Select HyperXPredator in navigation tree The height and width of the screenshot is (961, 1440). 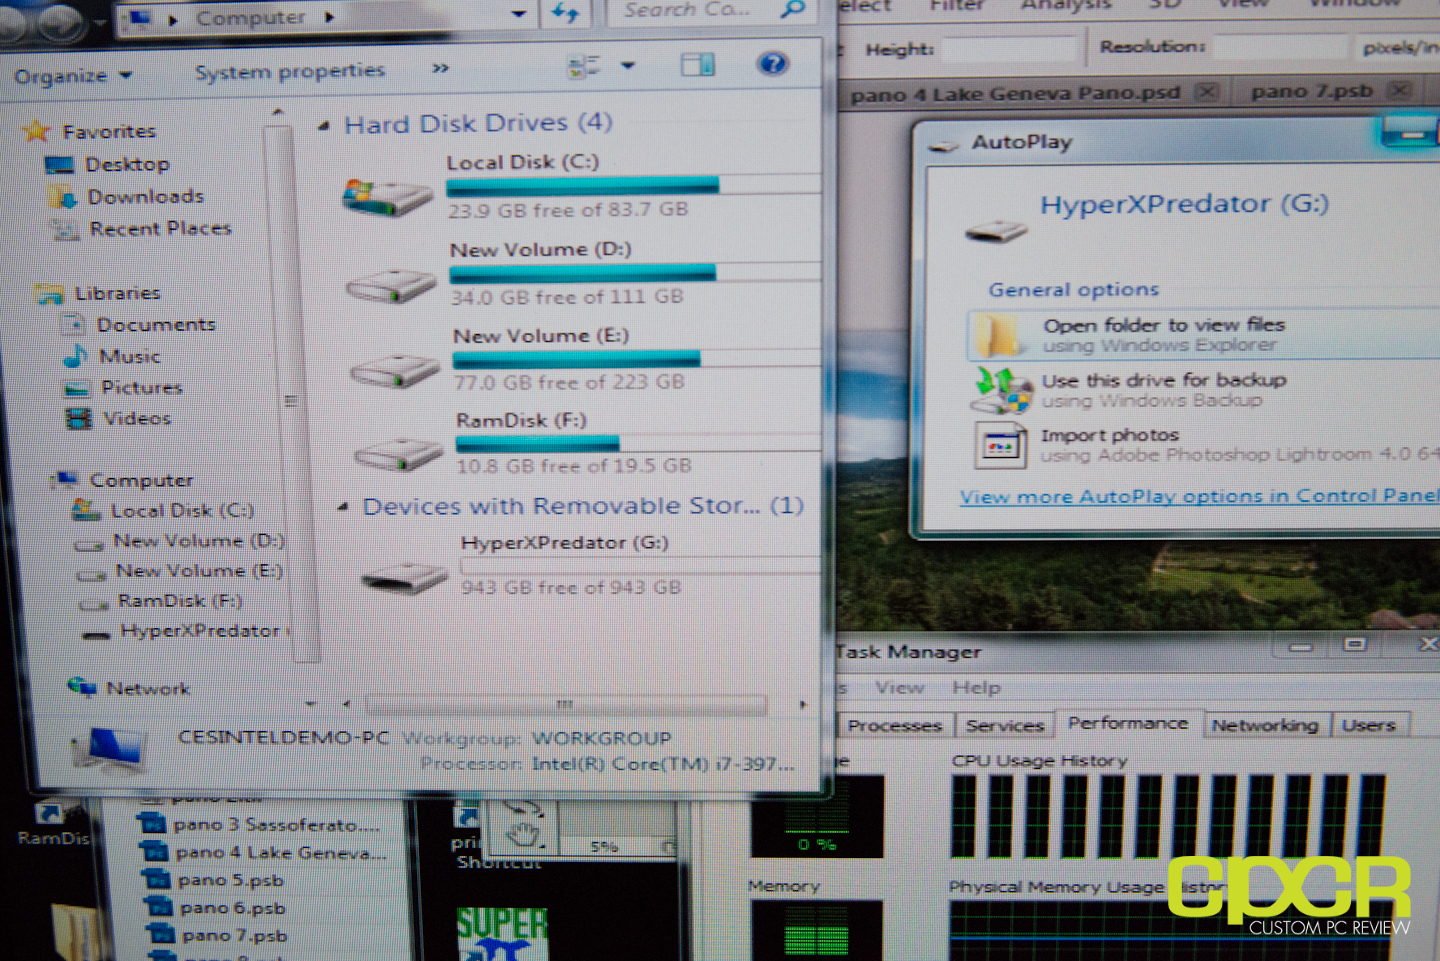click(200, 631)
